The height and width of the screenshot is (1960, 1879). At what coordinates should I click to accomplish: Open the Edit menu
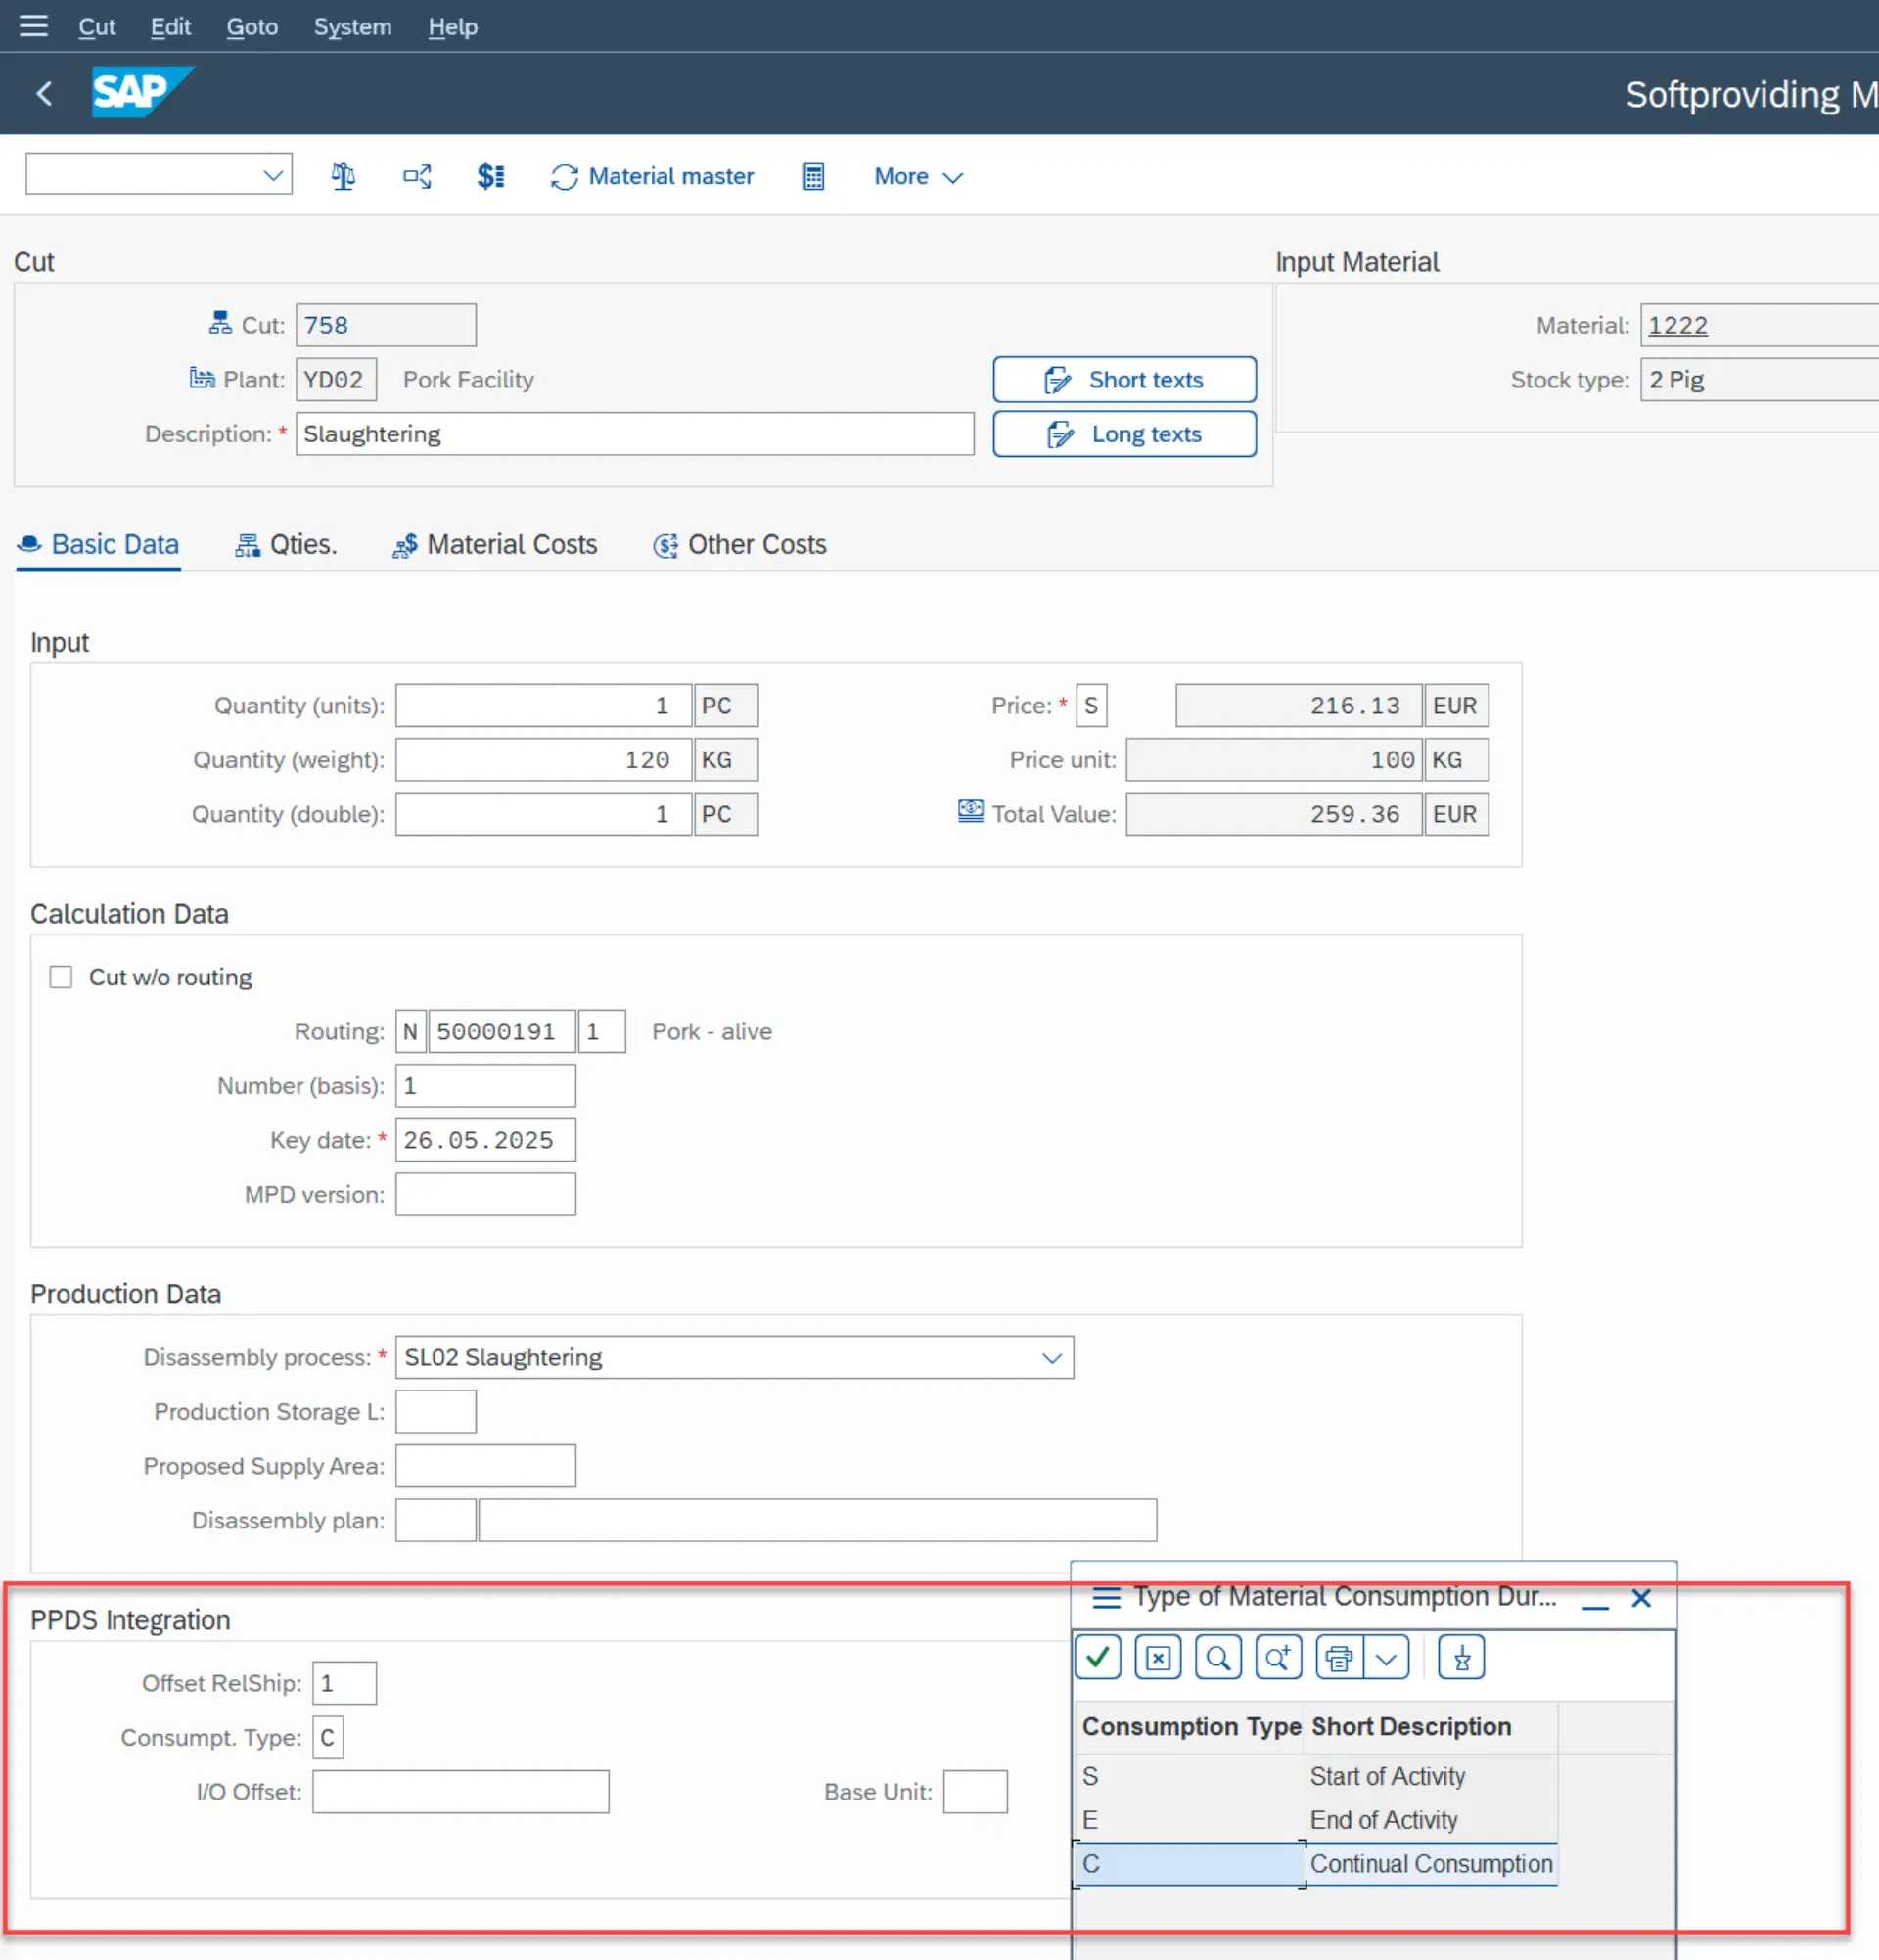[x=170, y=27]
